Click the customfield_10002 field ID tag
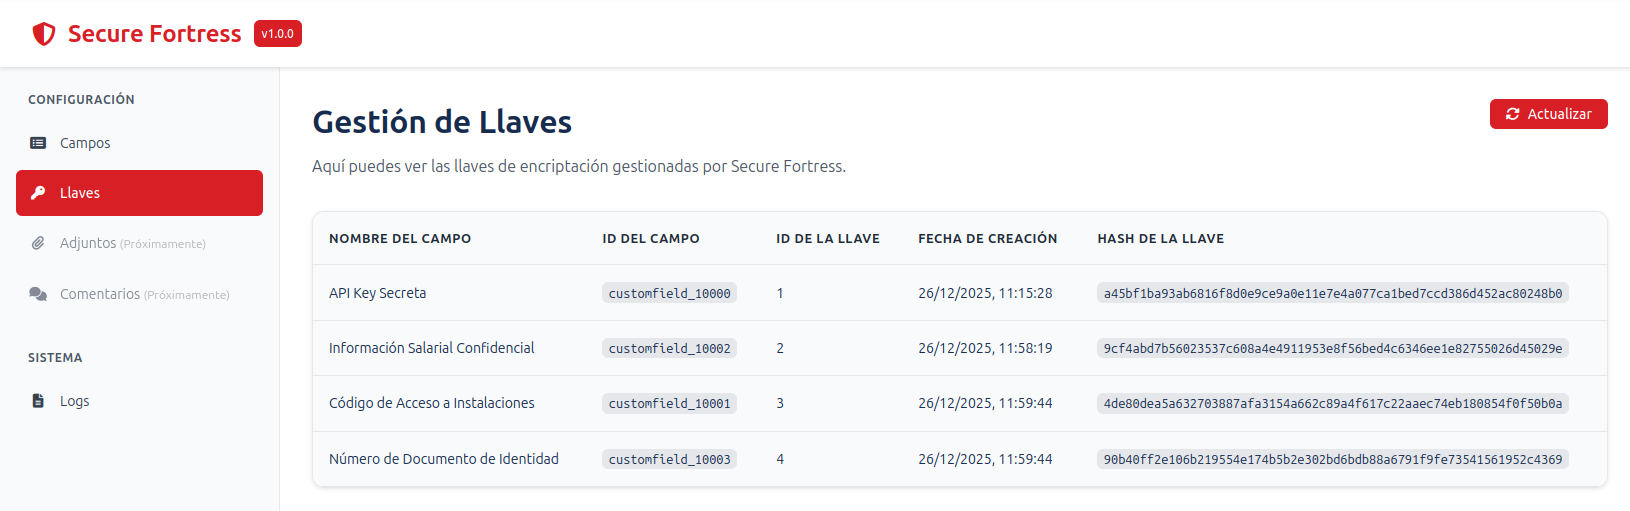Image resolution: width=1630 pixels, height=511 pixels. coord(669,348)
